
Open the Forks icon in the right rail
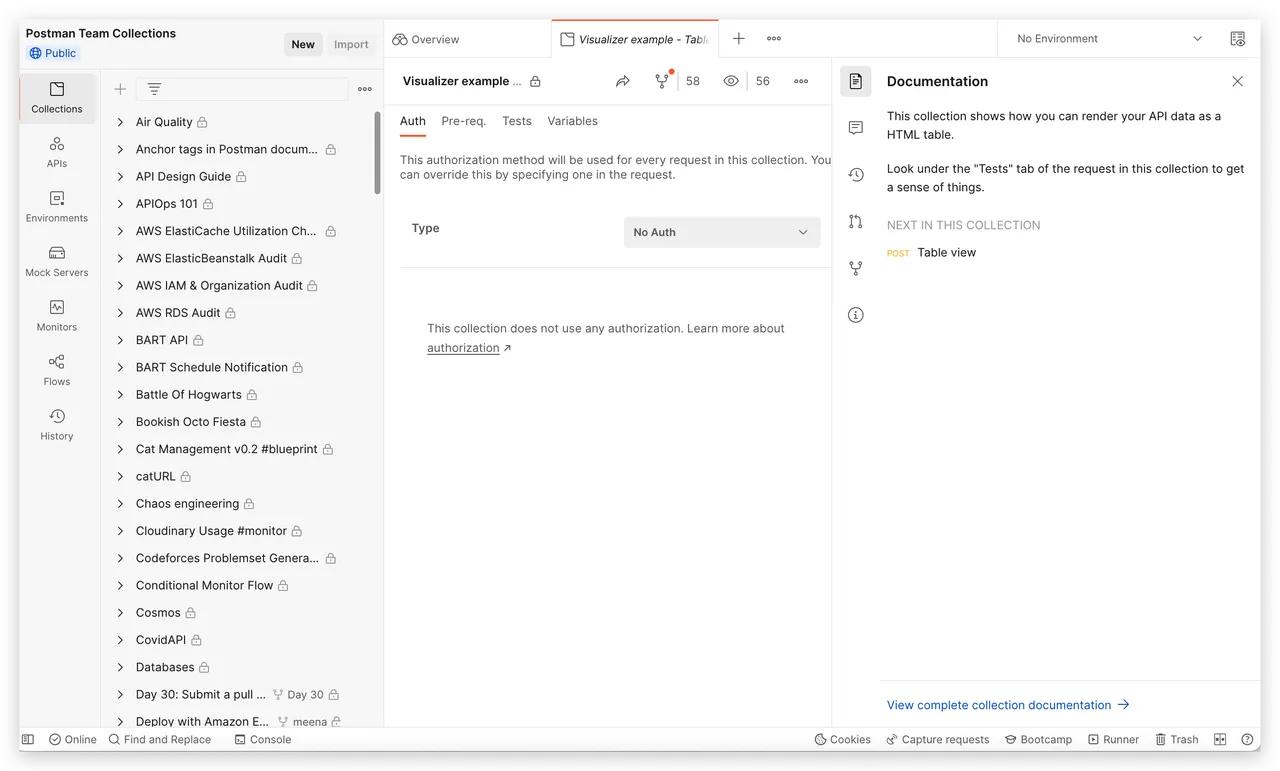(x=856, y=268)
